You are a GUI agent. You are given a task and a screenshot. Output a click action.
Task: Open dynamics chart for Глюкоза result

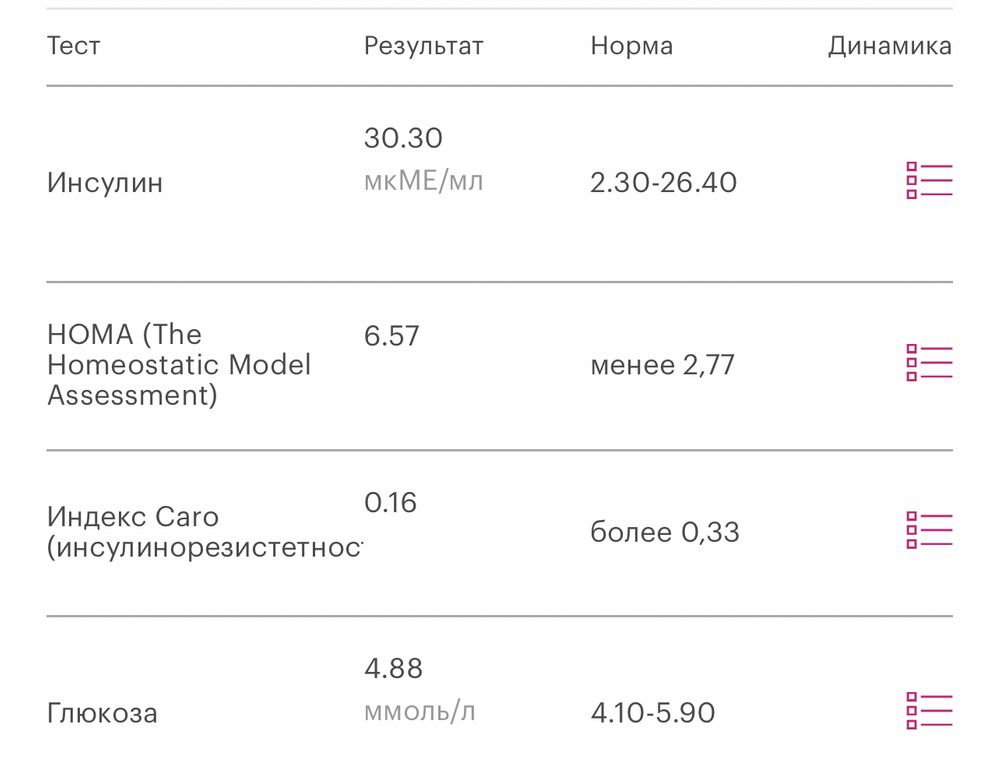click(928, 712)
